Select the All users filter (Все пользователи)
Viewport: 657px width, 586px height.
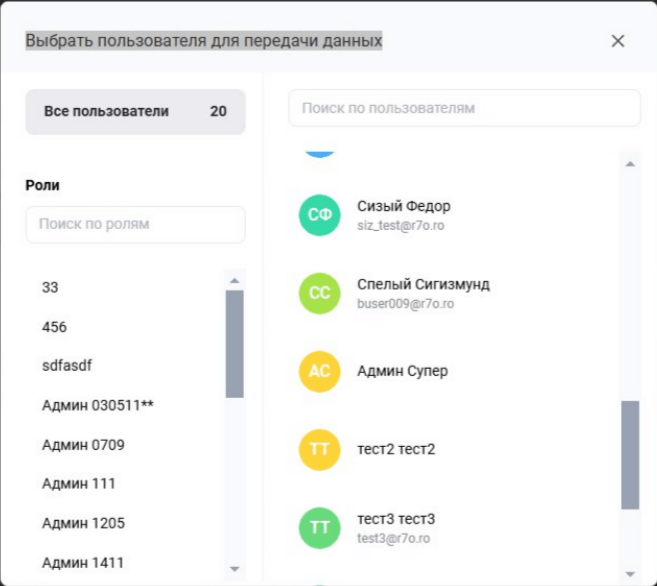click(x=135, y=111)
